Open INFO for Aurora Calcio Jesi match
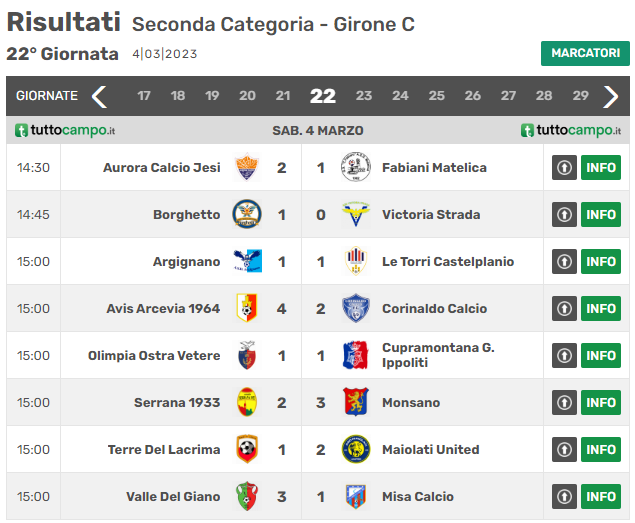The image size is (635, 523). (x=601, y=167)
